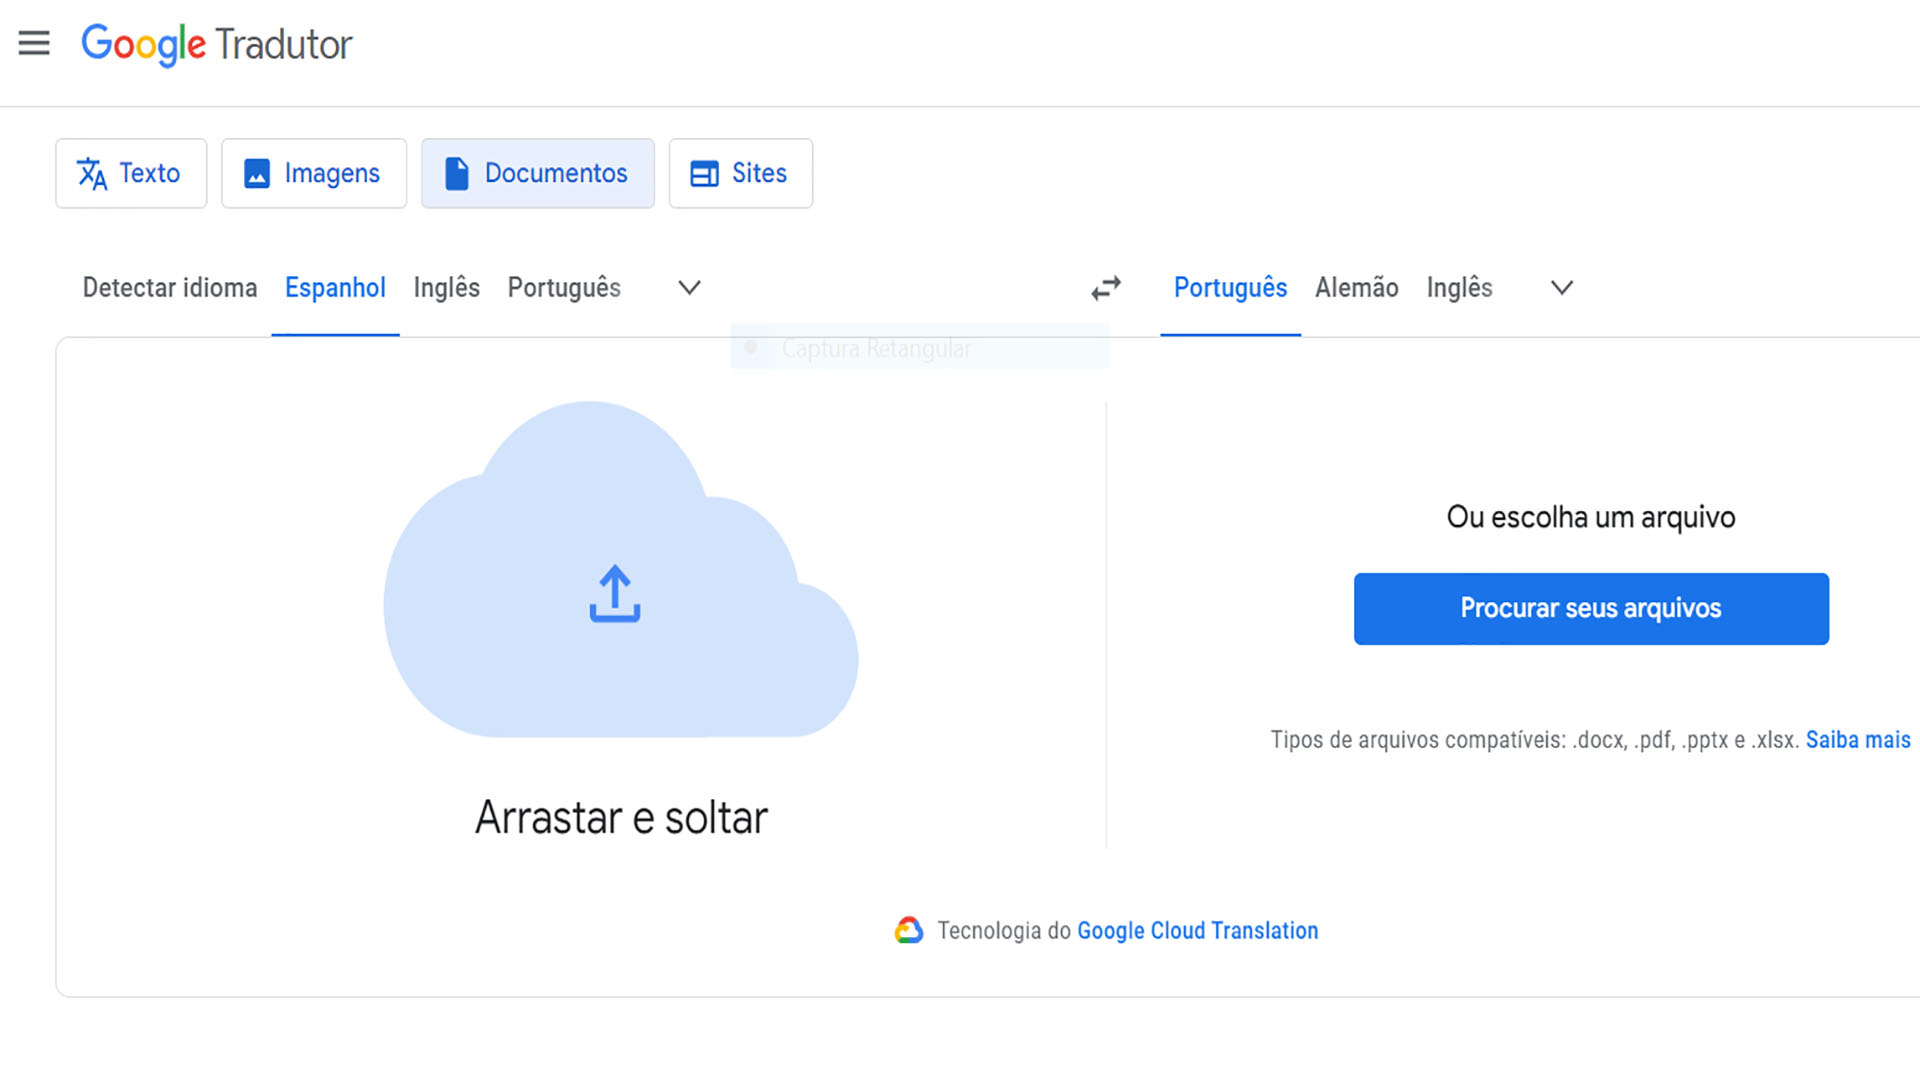Click the Imagens image icon
This screenshot has width=1920, height=1080.
pyautogui.click(x=257, y=173)
